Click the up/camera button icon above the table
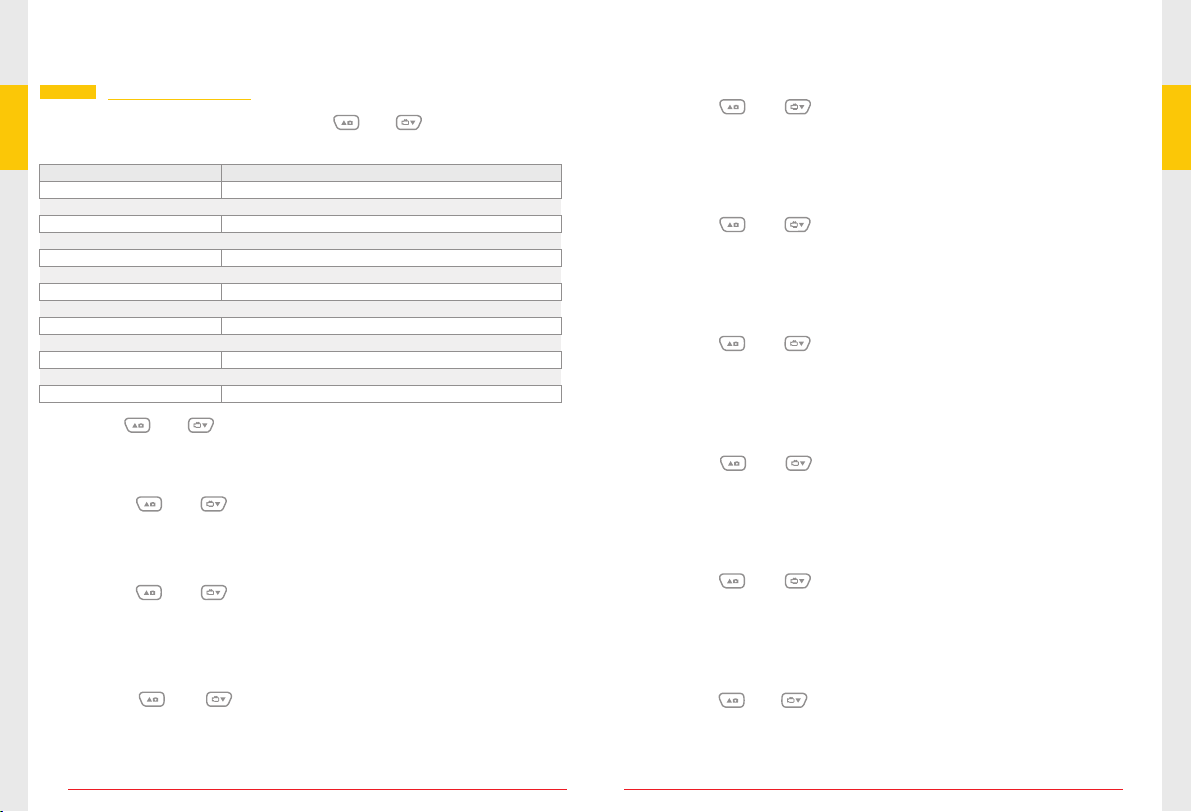Viewport: 1192px width, 812px height. click(346, 122)
